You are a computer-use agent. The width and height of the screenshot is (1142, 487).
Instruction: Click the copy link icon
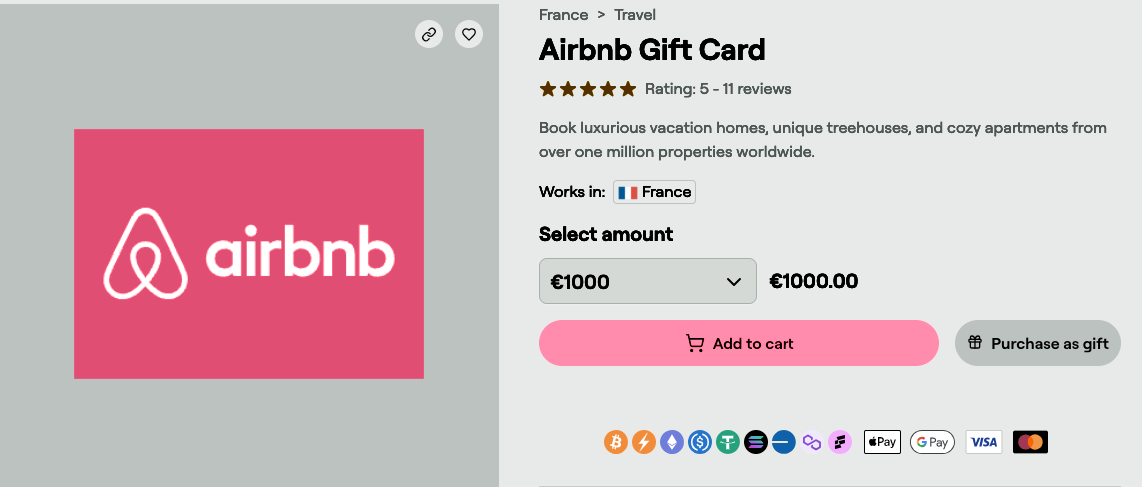pyautogui.click(x=429, y=34)
